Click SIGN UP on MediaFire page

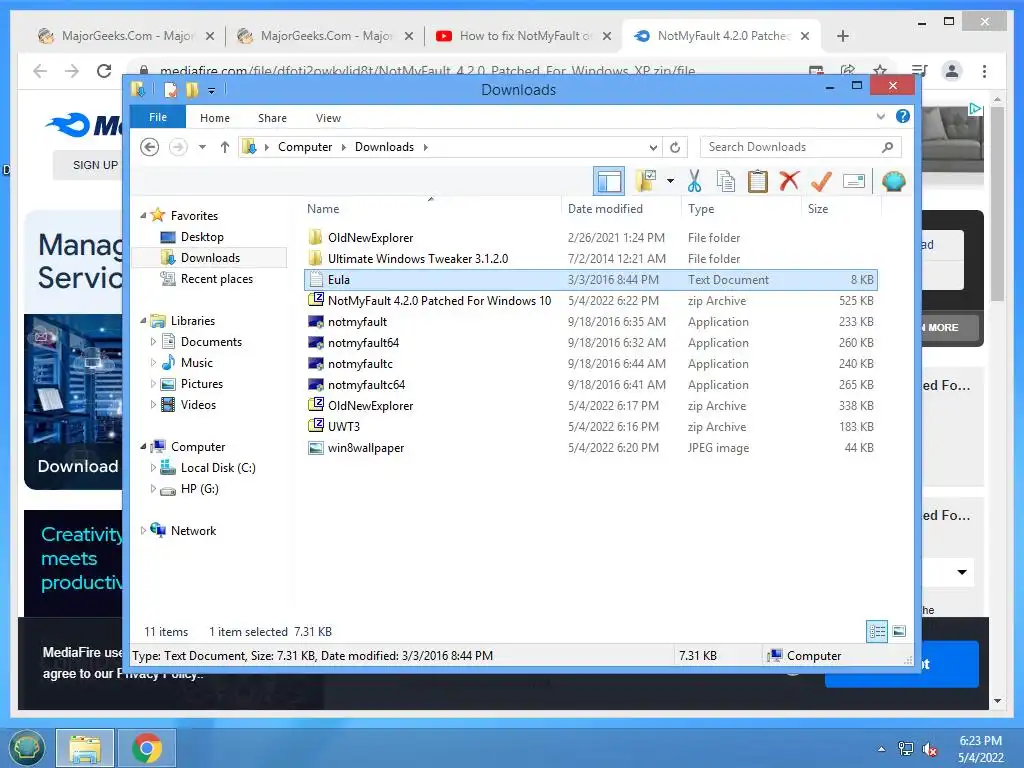95,165
